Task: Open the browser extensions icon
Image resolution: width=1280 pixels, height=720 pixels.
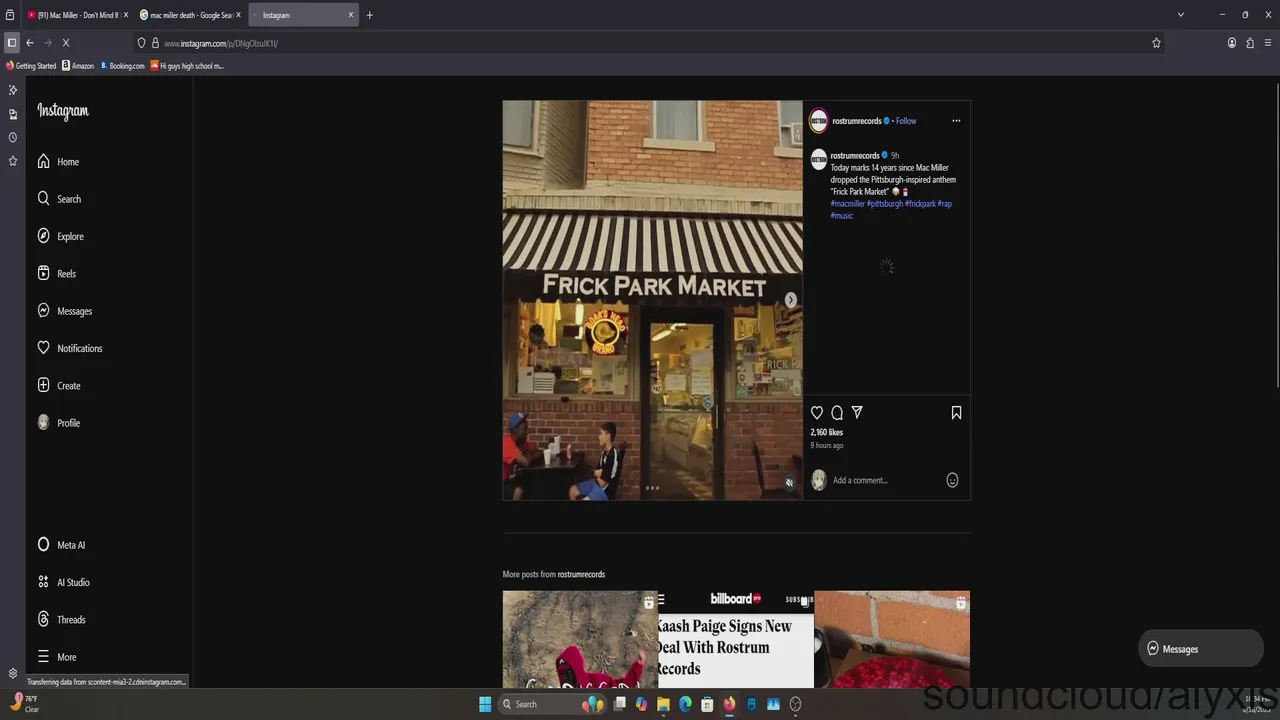Action: click(x=1250, y=43)
